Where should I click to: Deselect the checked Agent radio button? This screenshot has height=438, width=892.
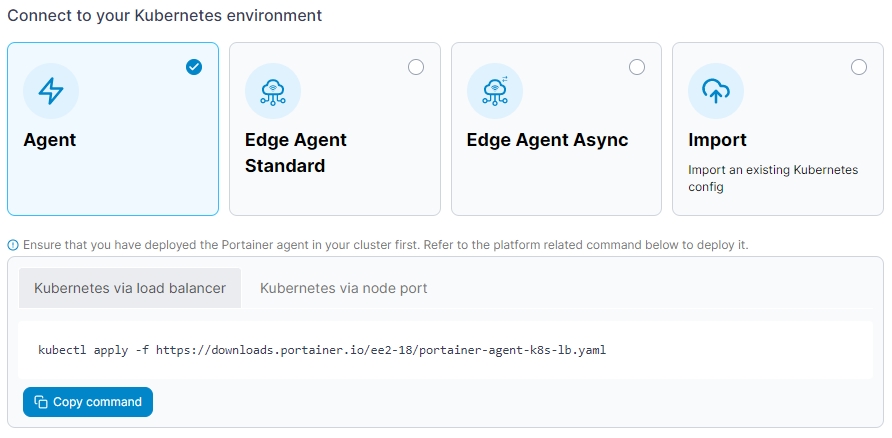tap(194, 67)
